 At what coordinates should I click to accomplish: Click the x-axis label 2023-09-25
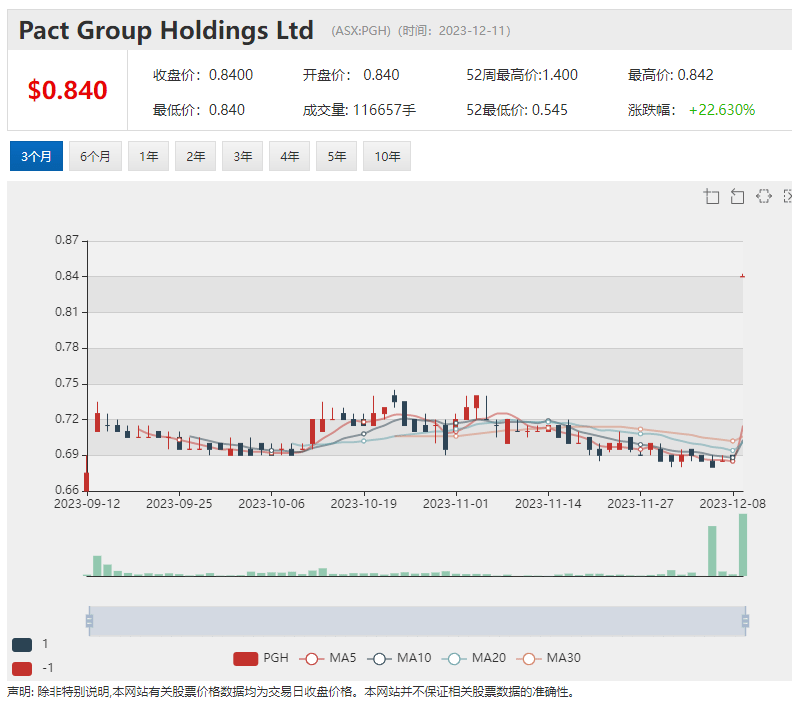pos(179,504)
